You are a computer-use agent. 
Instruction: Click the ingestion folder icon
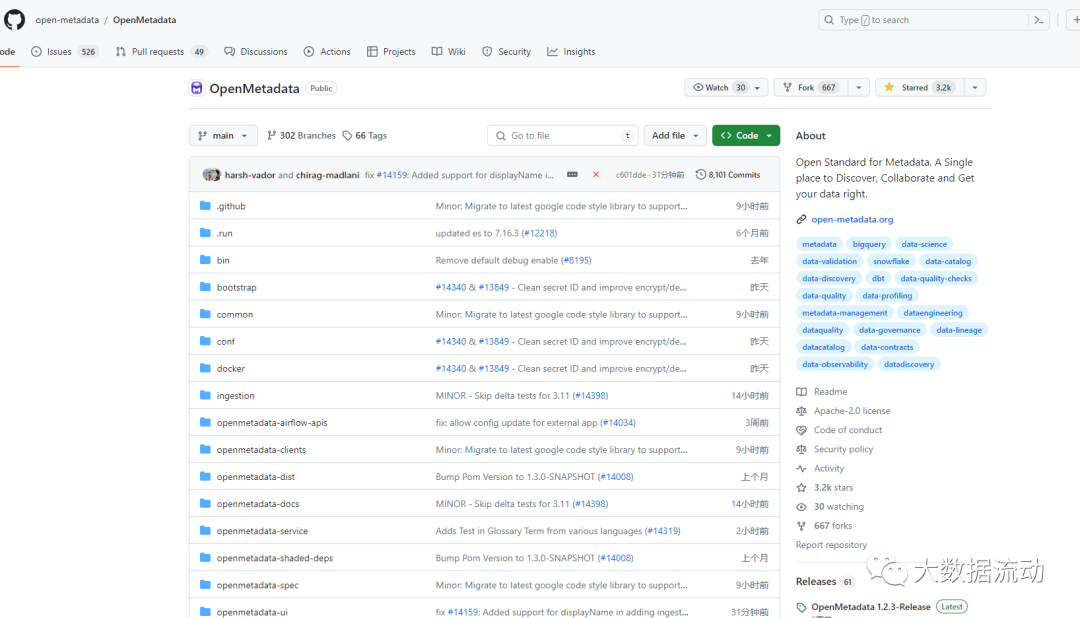[205, 395]
